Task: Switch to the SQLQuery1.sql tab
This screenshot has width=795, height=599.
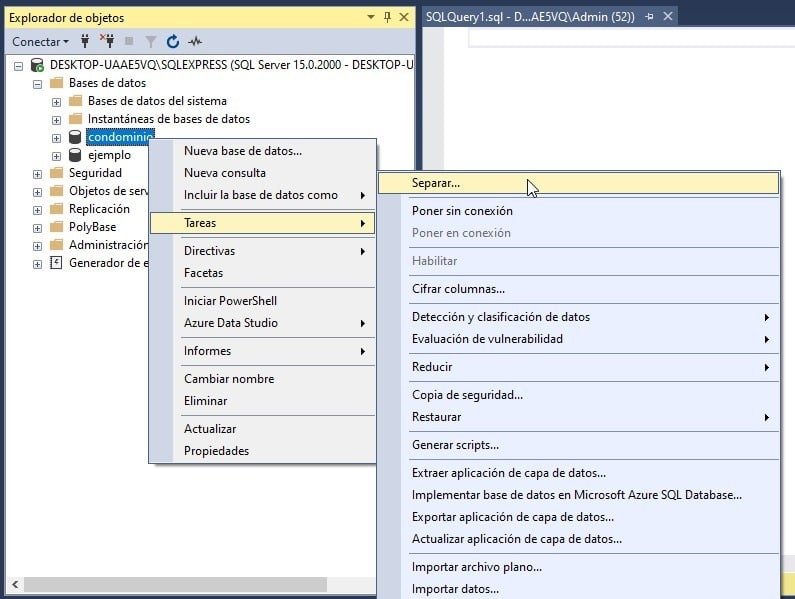Action: [530, 17]
